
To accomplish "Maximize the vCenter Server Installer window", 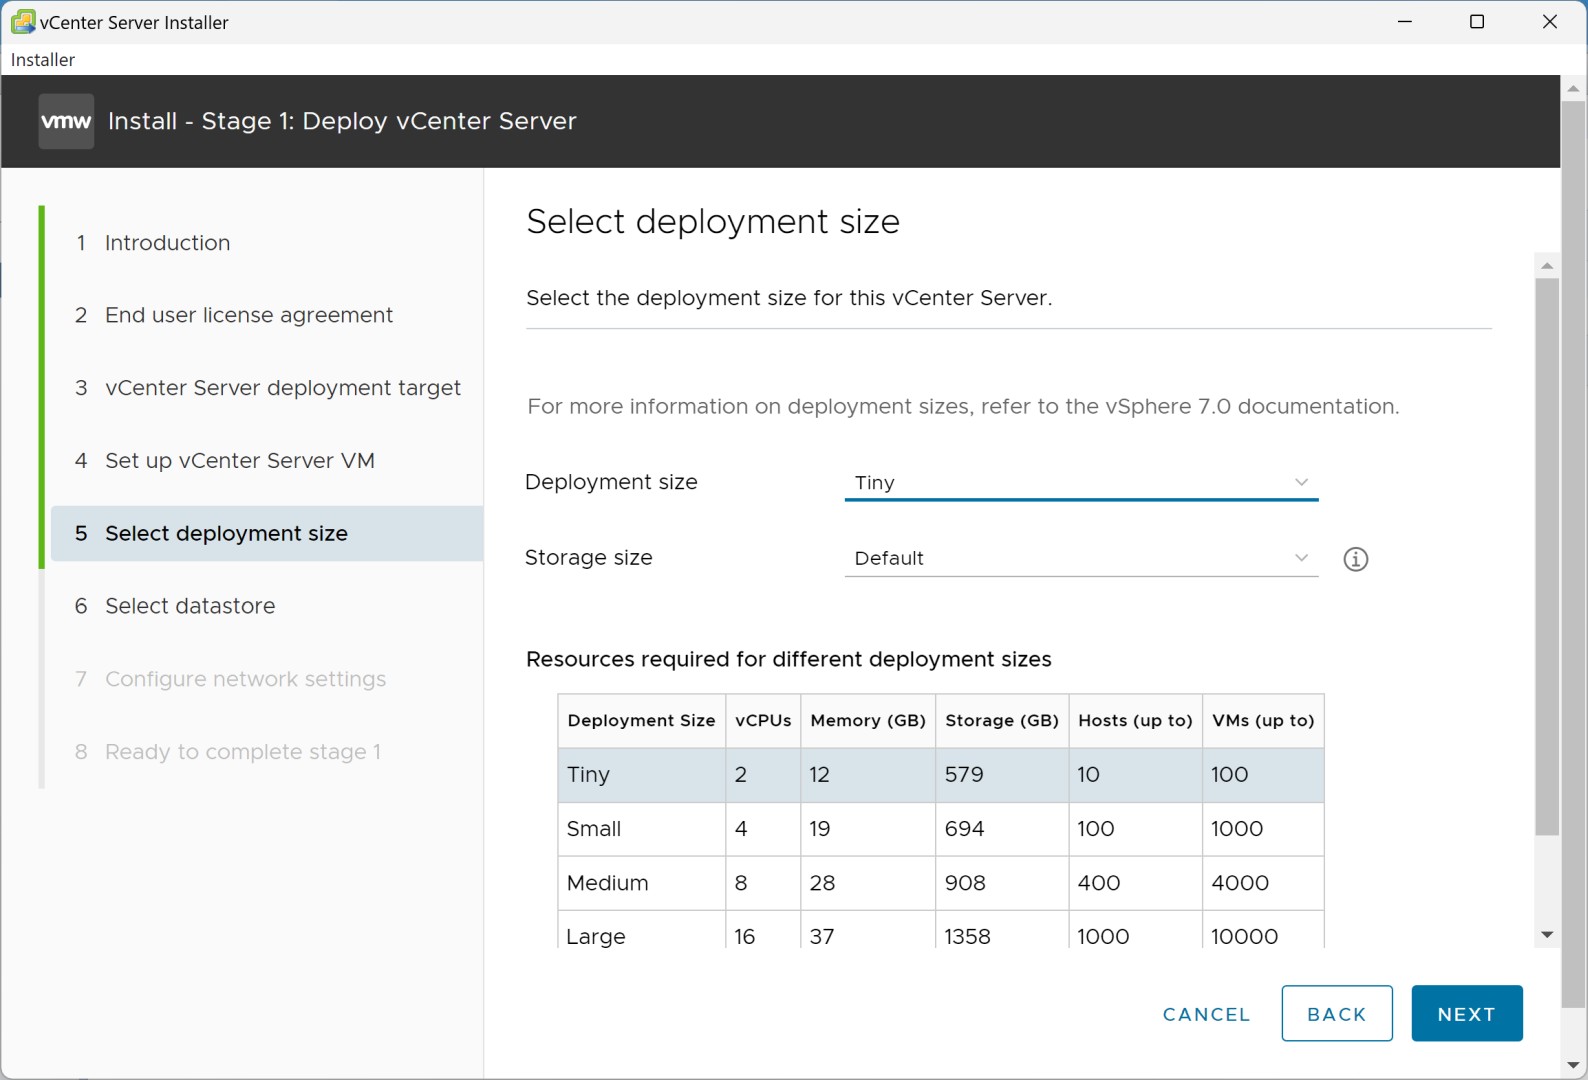I will click(x=1477, y=22).
